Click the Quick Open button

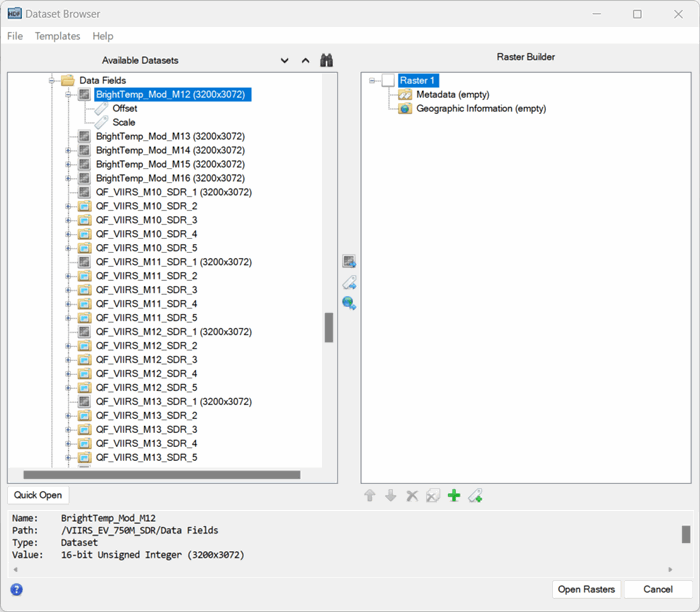point(38,495)
